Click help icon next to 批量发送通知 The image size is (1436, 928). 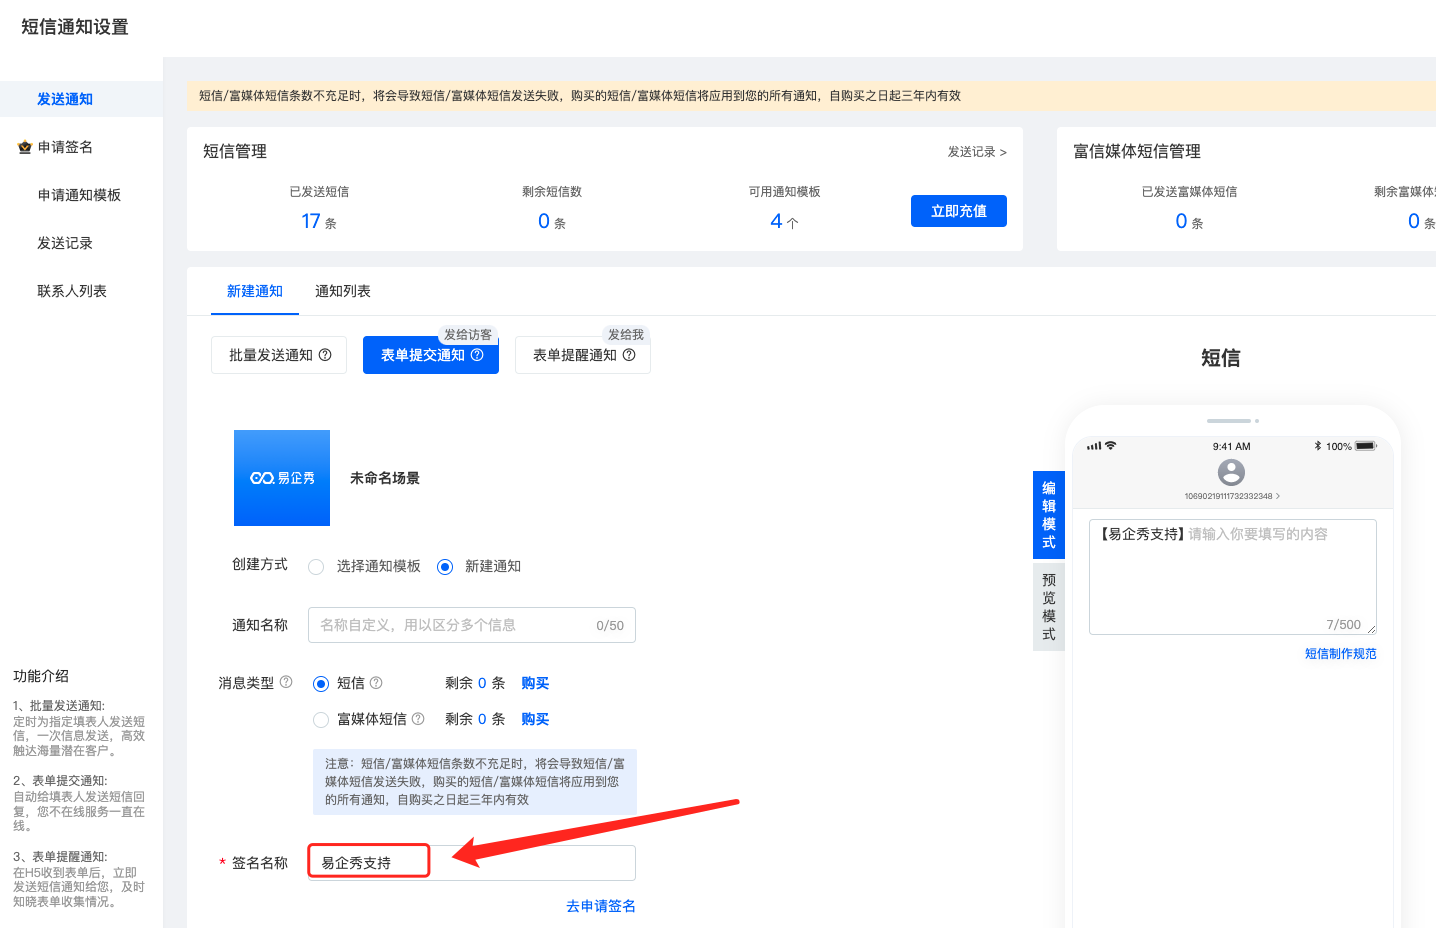325,355
